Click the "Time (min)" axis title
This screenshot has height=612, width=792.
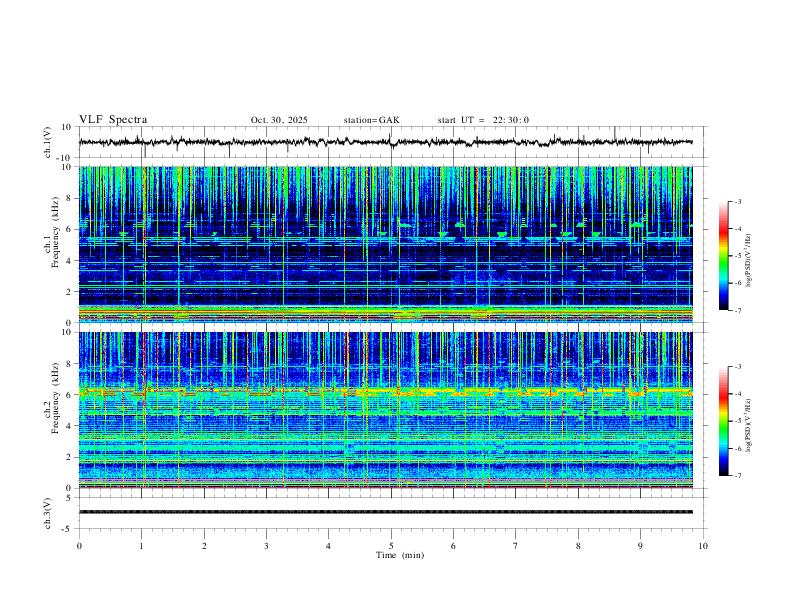(x=400, y=555)
